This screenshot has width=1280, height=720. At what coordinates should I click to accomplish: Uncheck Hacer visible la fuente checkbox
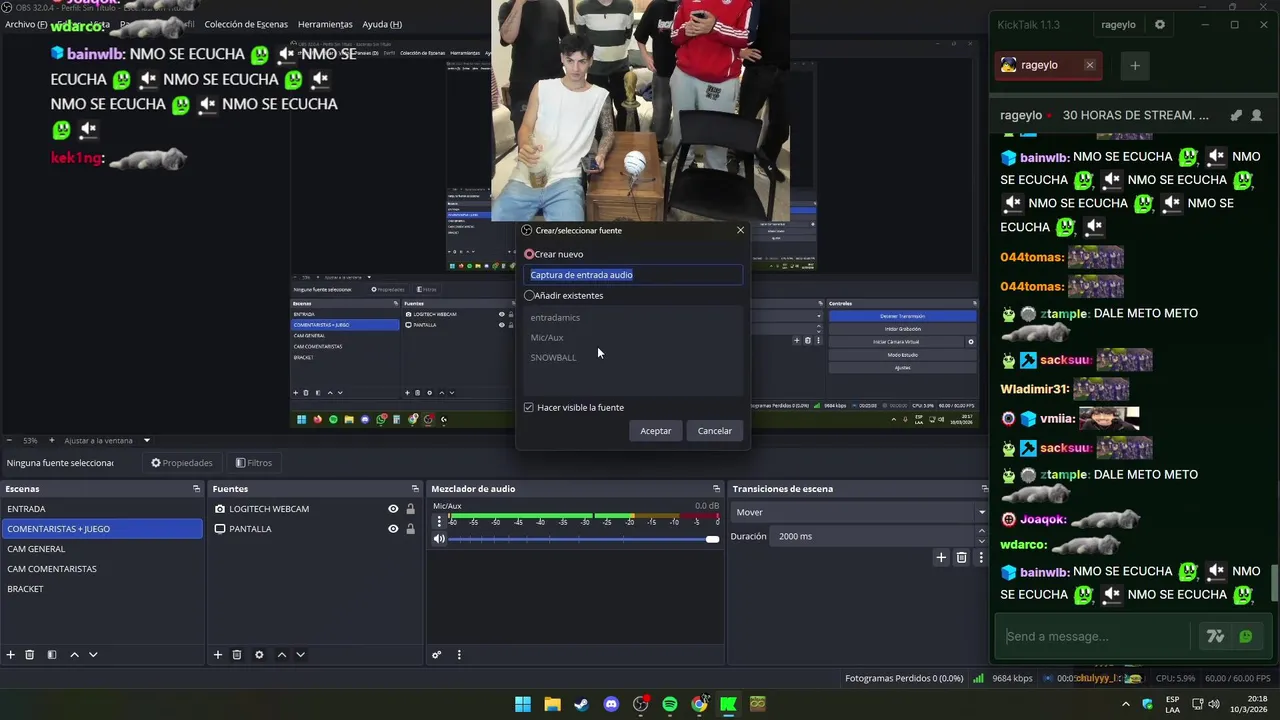pos(529,408)
